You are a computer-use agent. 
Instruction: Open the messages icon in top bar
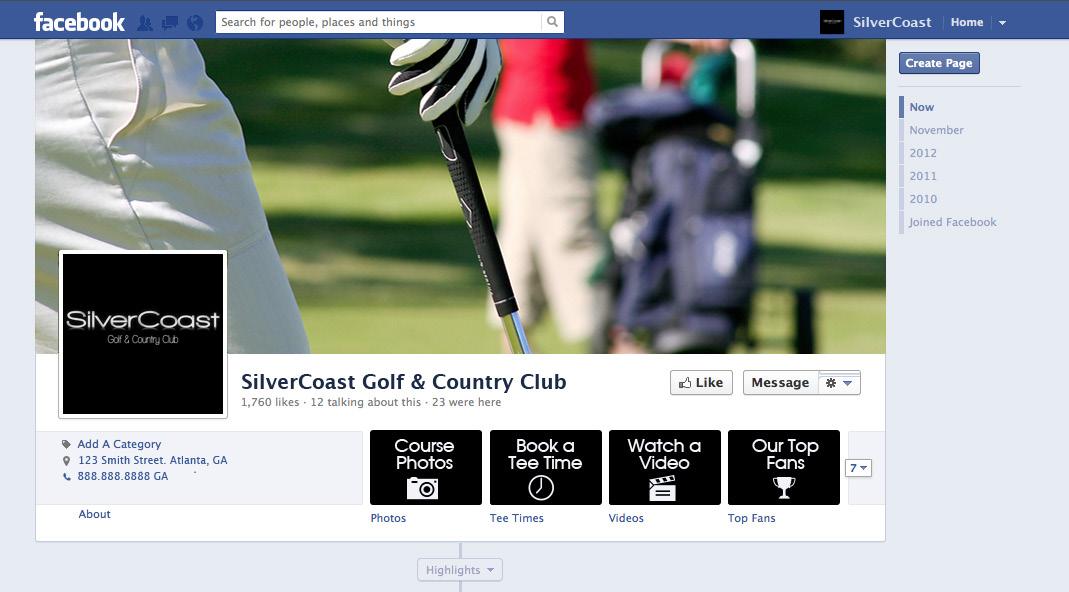pyautogui.click(x=170, y=23)
